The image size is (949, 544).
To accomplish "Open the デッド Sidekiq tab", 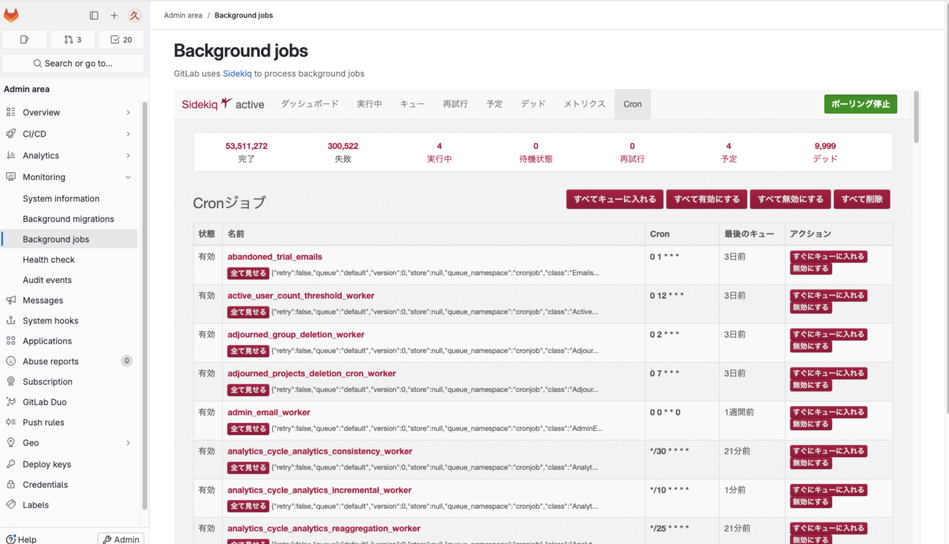I will [533, 104].
